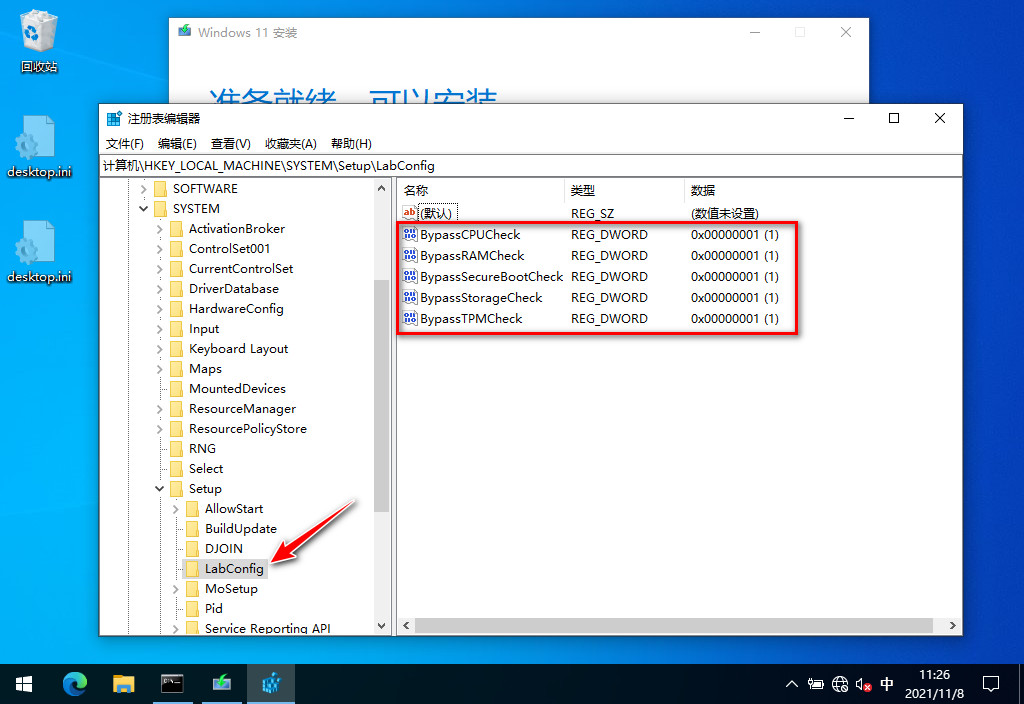Open the Windows Start button

(24, 684)
